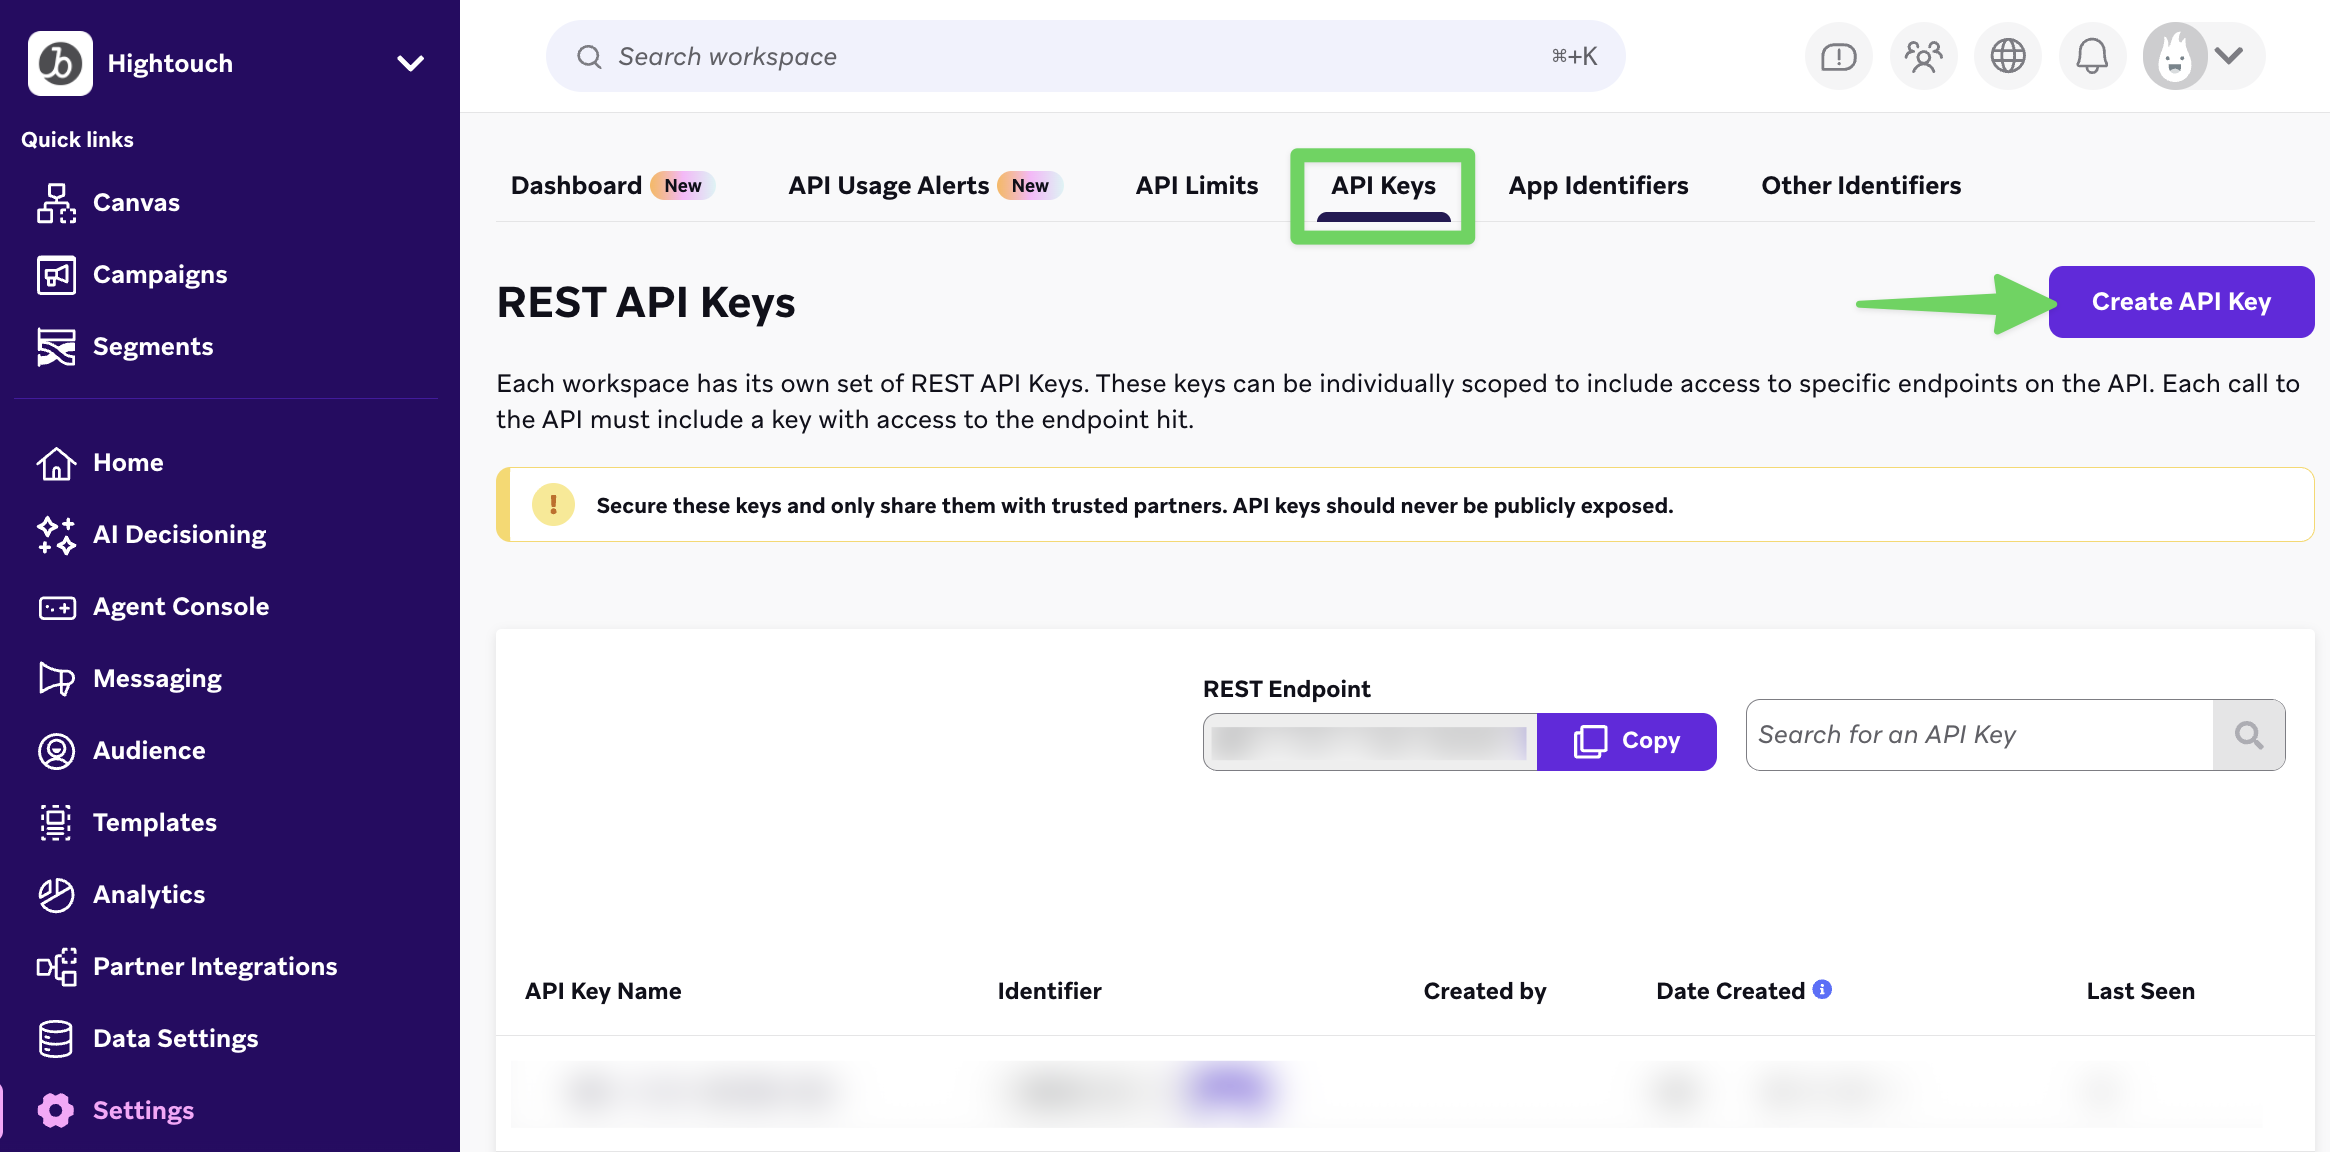This screenshot has height=1152, width=2330.
Task: Go to Home in sidebar
Action: (x=100, y=462)
